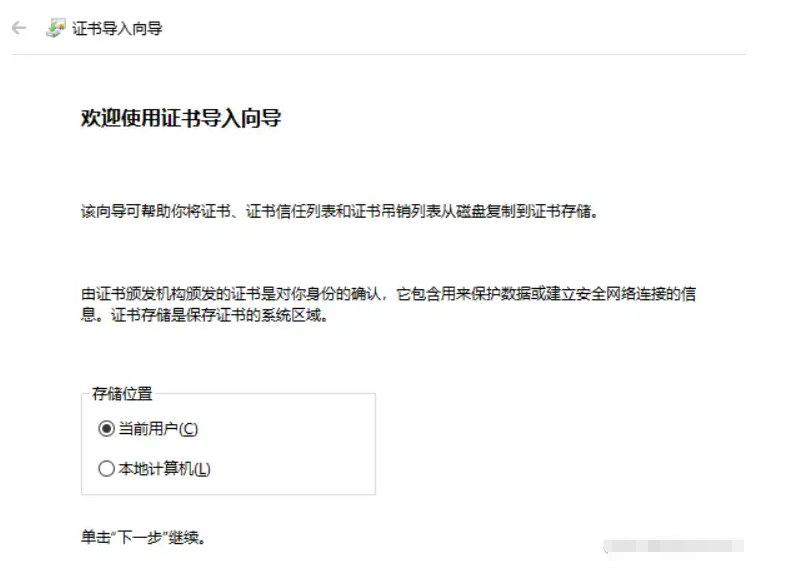This screenshot has height=579, width=793.
Task: Click the quoted 下一步 words in the instruction
Action: pyautogui.click(x=140, y=537)
